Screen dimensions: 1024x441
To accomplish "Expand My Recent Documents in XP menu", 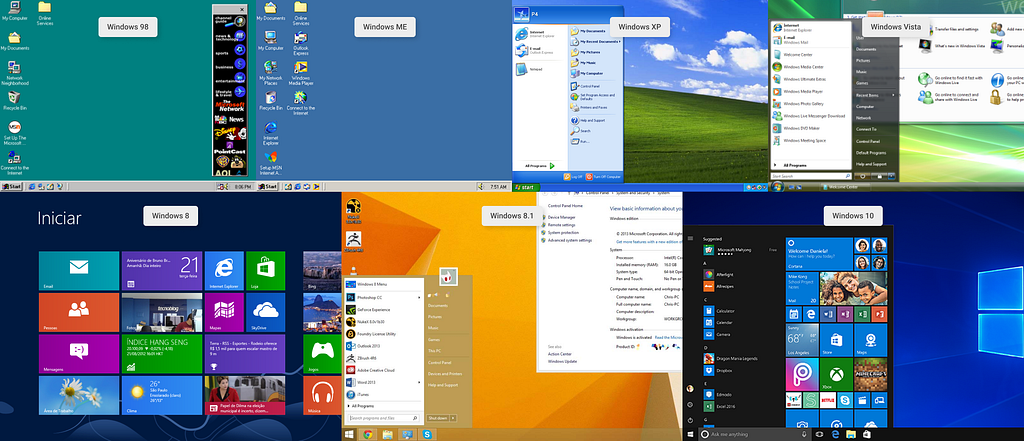I will (595, 41).
